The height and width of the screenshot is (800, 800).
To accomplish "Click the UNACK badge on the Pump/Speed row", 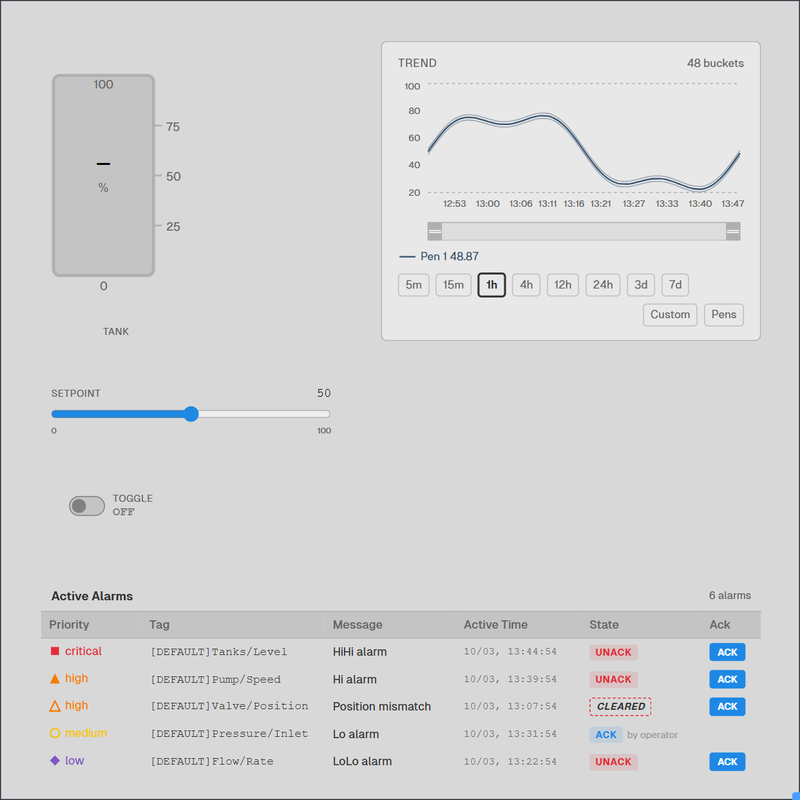I will (613, 679).
